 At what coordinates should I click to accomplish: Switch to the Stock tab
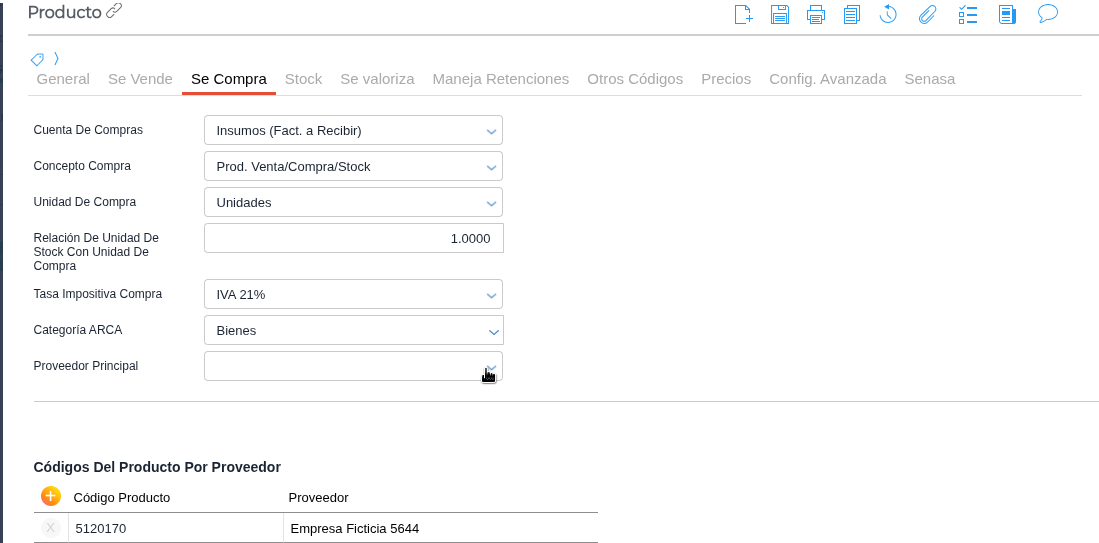coord(303,78)
